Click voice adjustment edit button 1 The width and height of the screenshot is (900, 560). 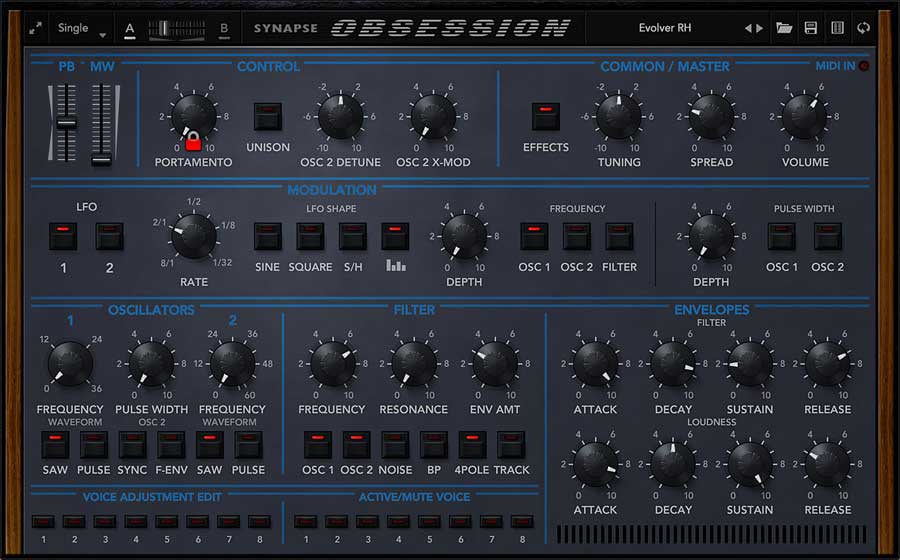[x=43, y=522]
